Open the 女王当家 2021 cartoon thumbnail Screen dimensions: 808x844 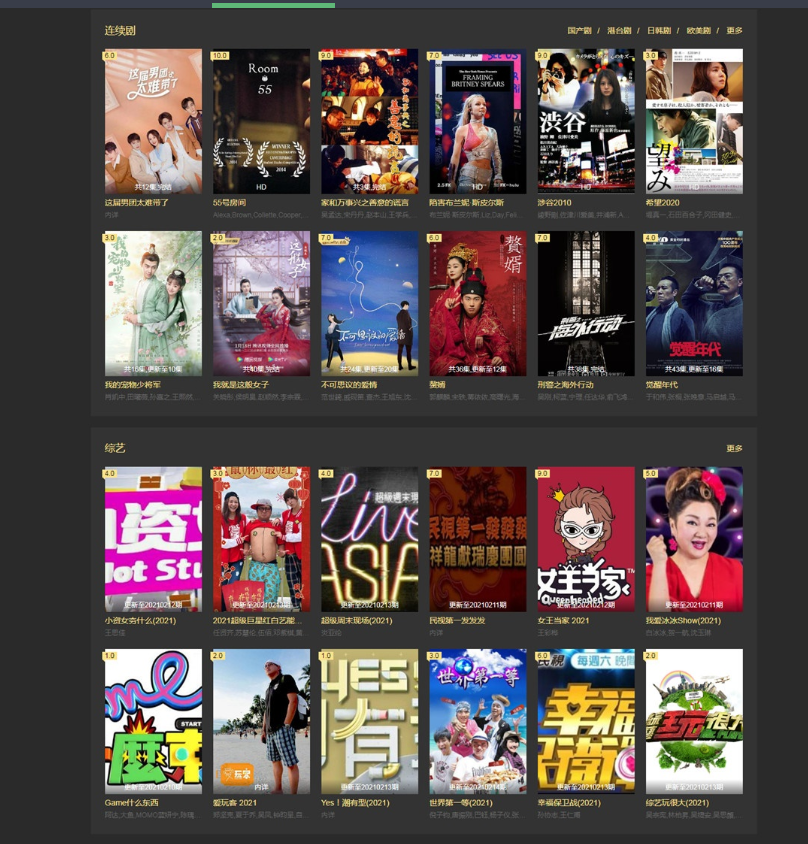coord(586,538)
